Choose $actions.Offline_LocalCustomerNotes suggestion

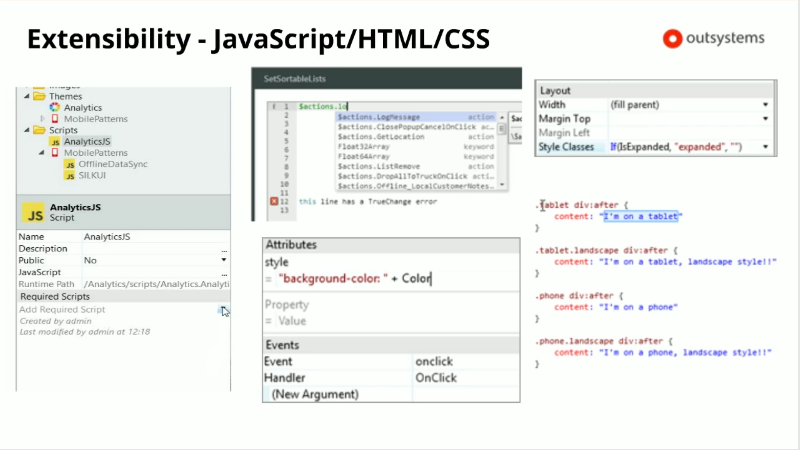pyautogui.click(x=416, y=186)
